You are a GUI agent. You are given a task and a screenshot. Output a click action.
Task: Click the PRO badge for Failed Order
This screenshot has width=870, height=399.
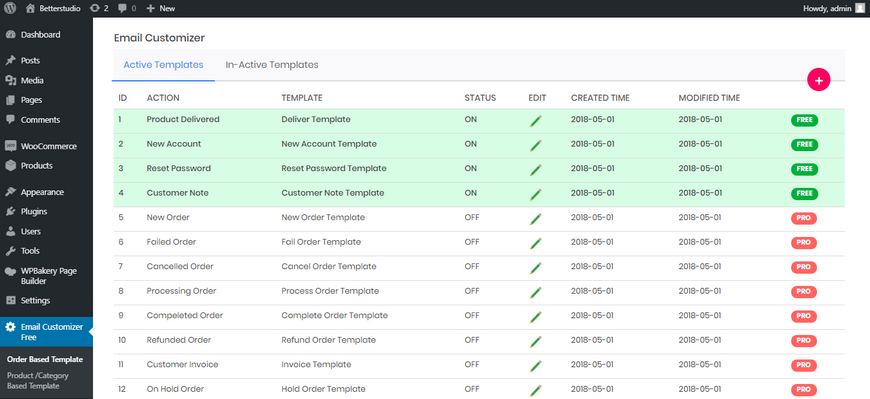pos(804,243)
